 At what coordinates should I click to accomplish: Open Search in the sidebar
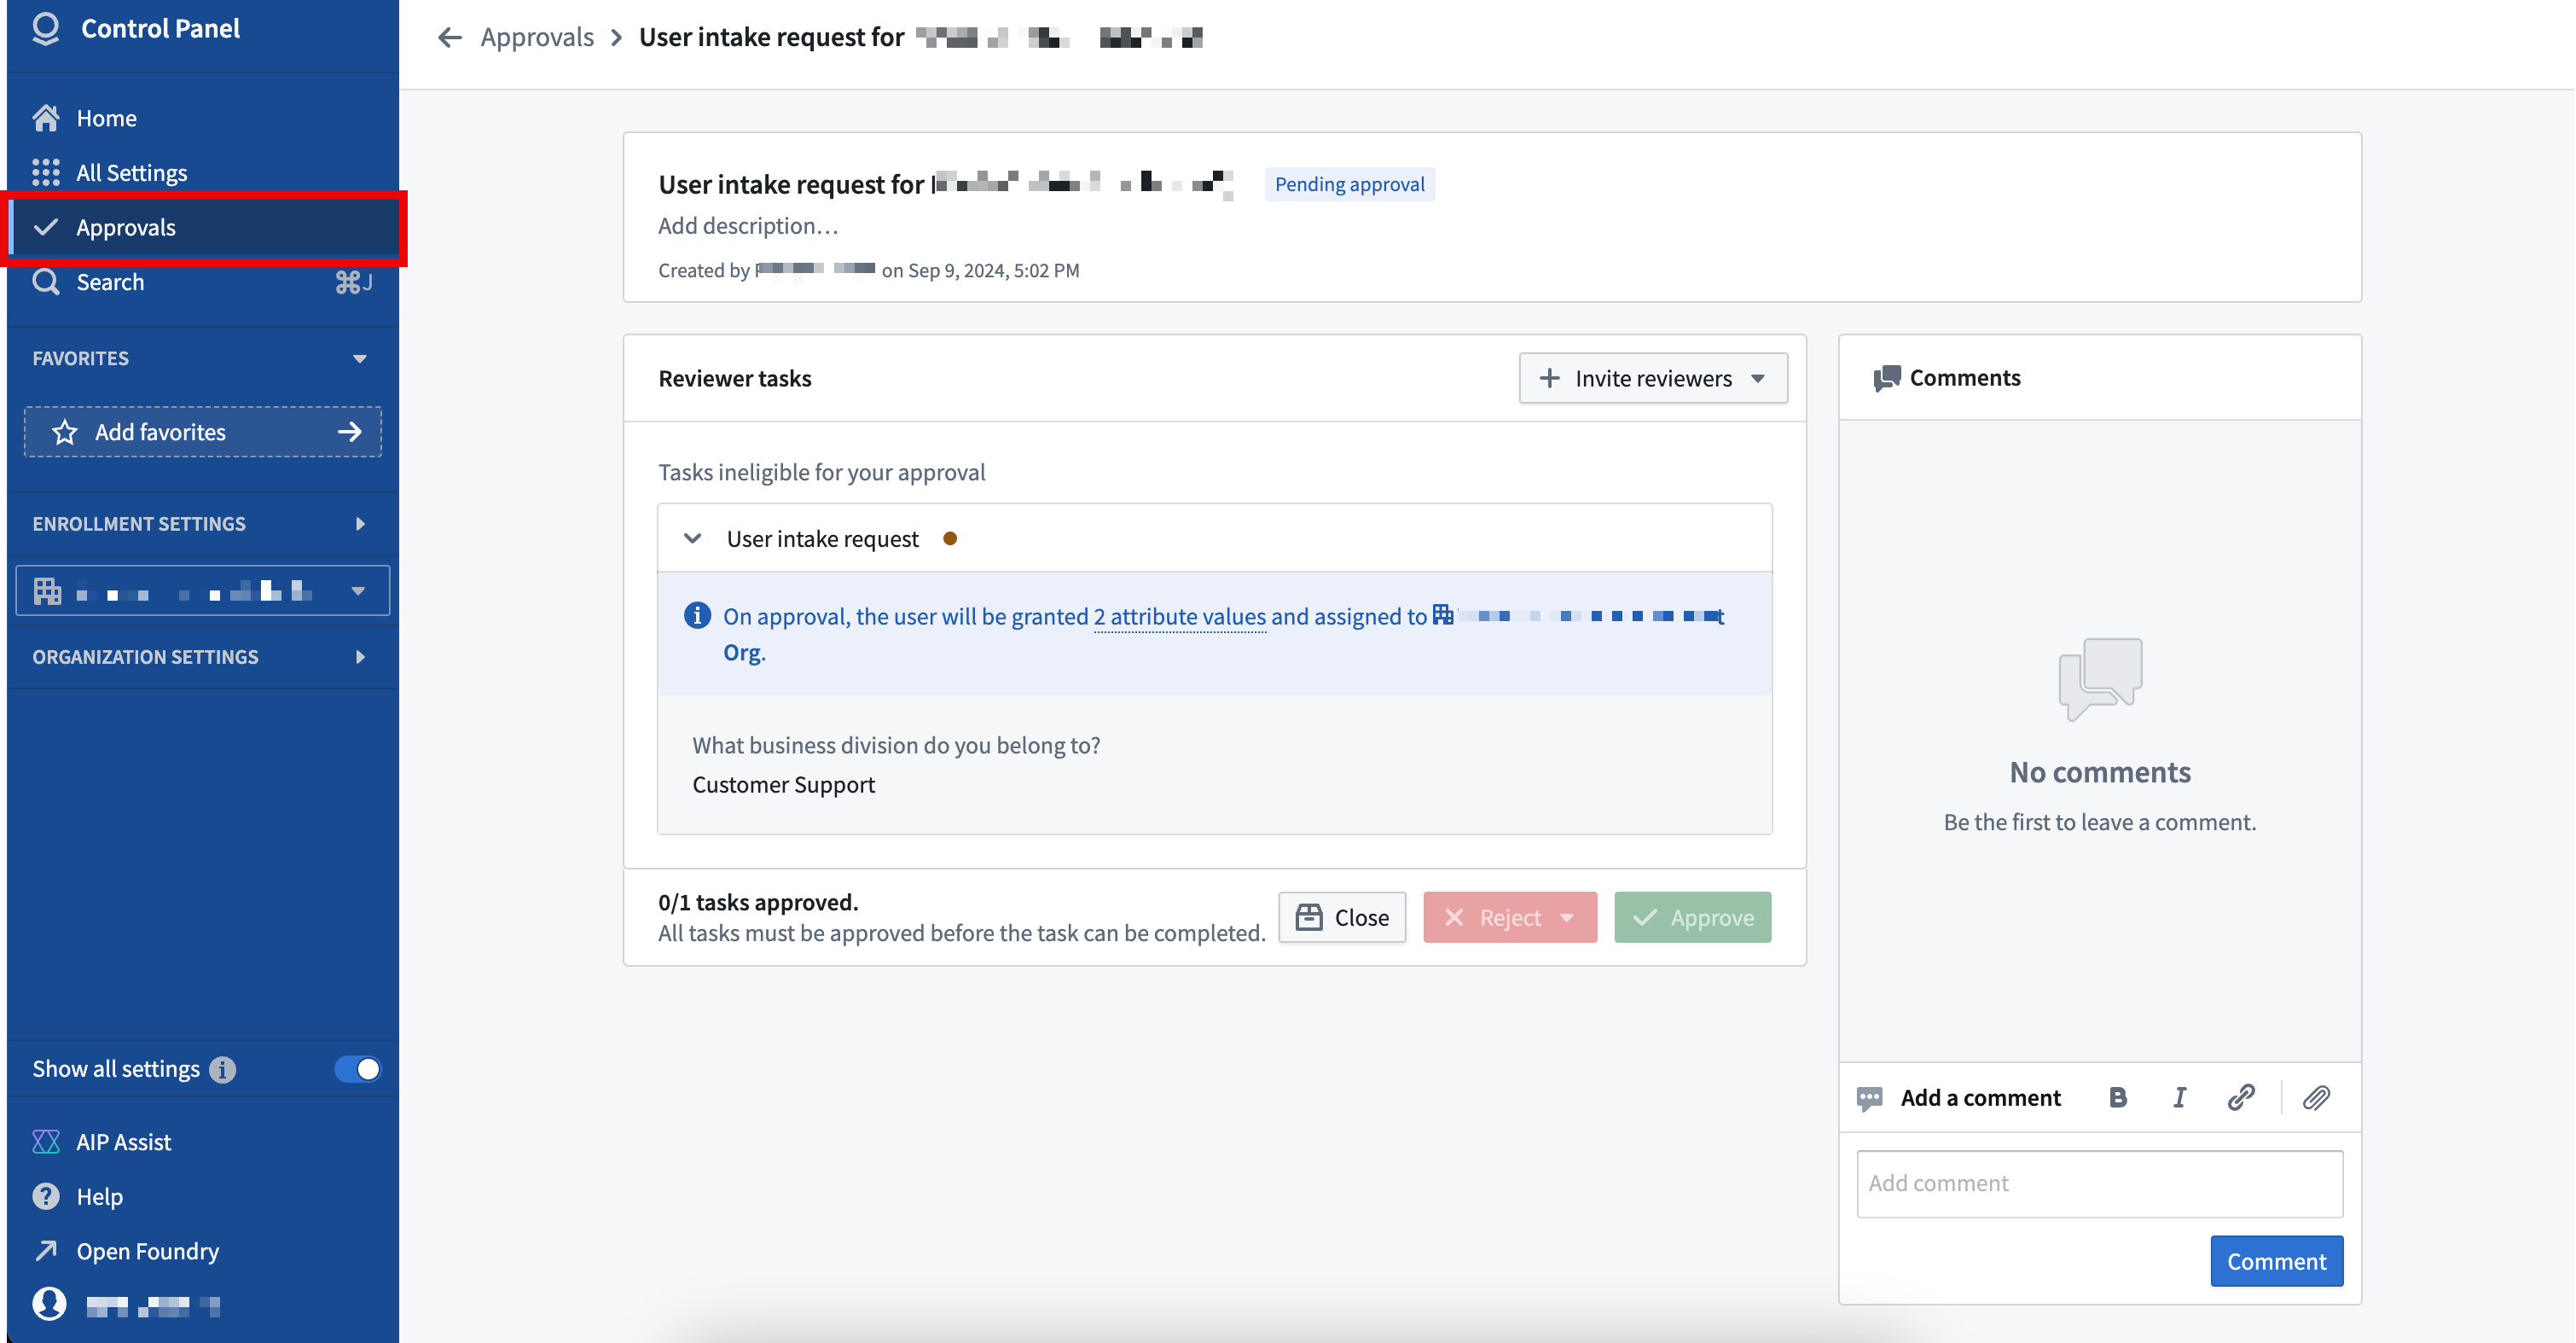pyautogui.click(x=203, y=282)
